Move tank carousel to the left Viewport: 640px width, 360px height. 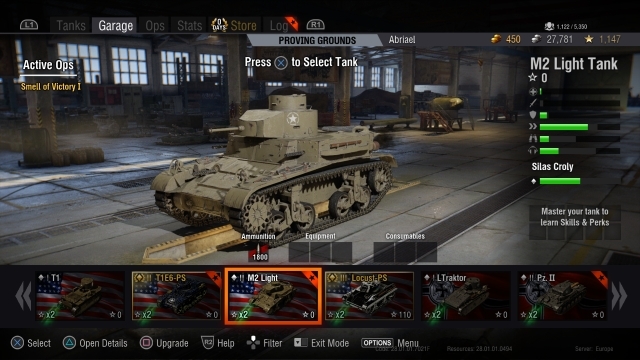[x=23, y=296]
